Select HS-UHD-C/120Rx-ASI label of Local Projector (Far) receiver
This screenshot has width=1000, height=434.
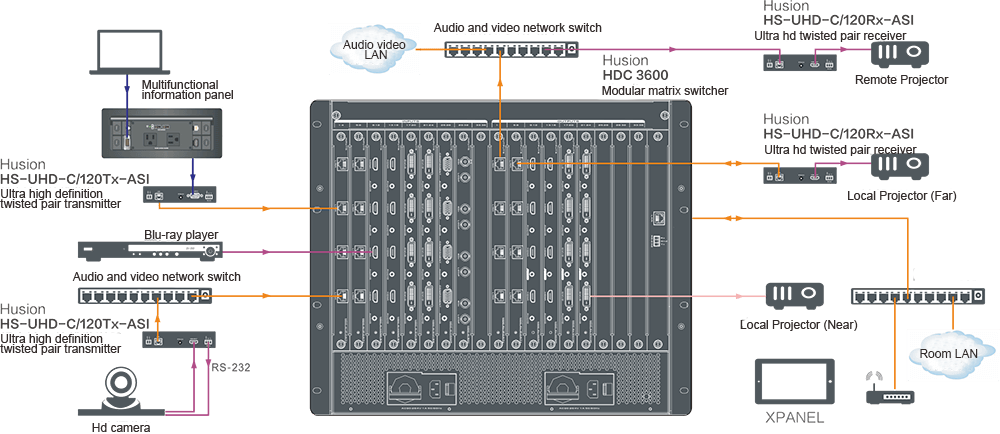(839, 134)
